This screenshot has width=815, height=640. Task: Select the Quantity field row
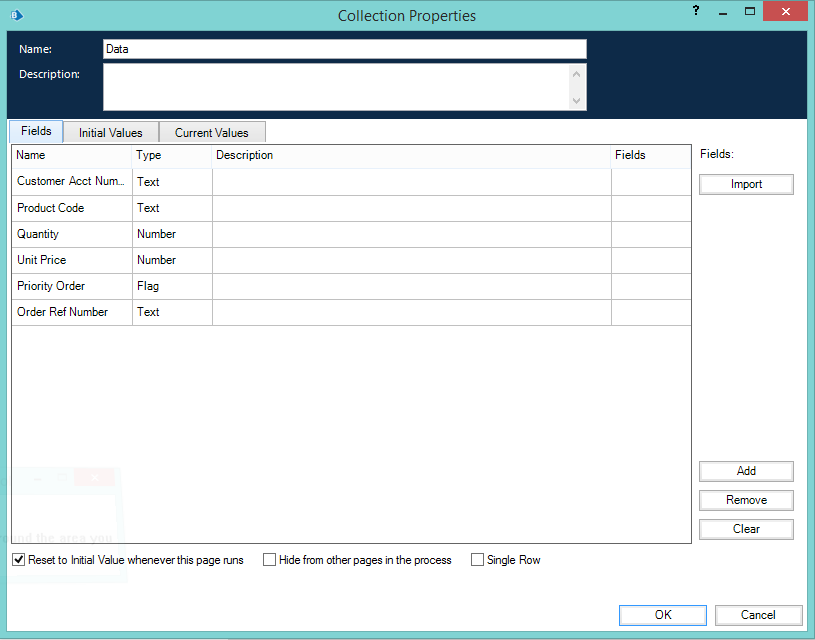[70, 234]
